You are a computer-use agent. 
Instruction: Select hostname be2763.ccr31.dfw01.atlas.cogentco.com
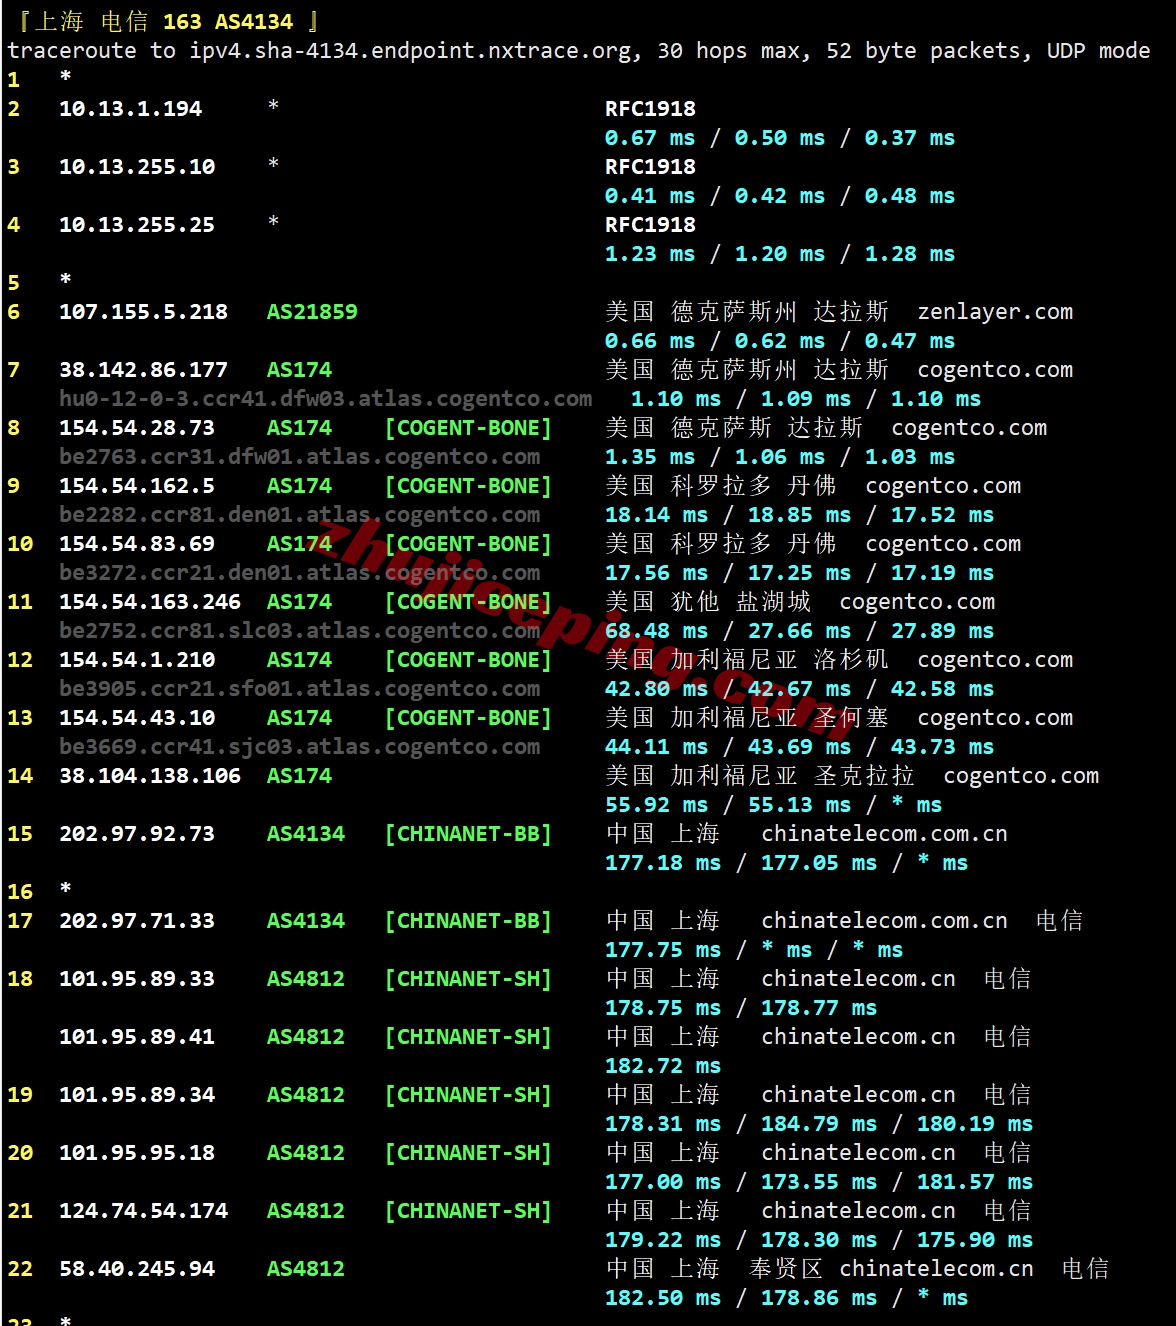coord(299,457)
